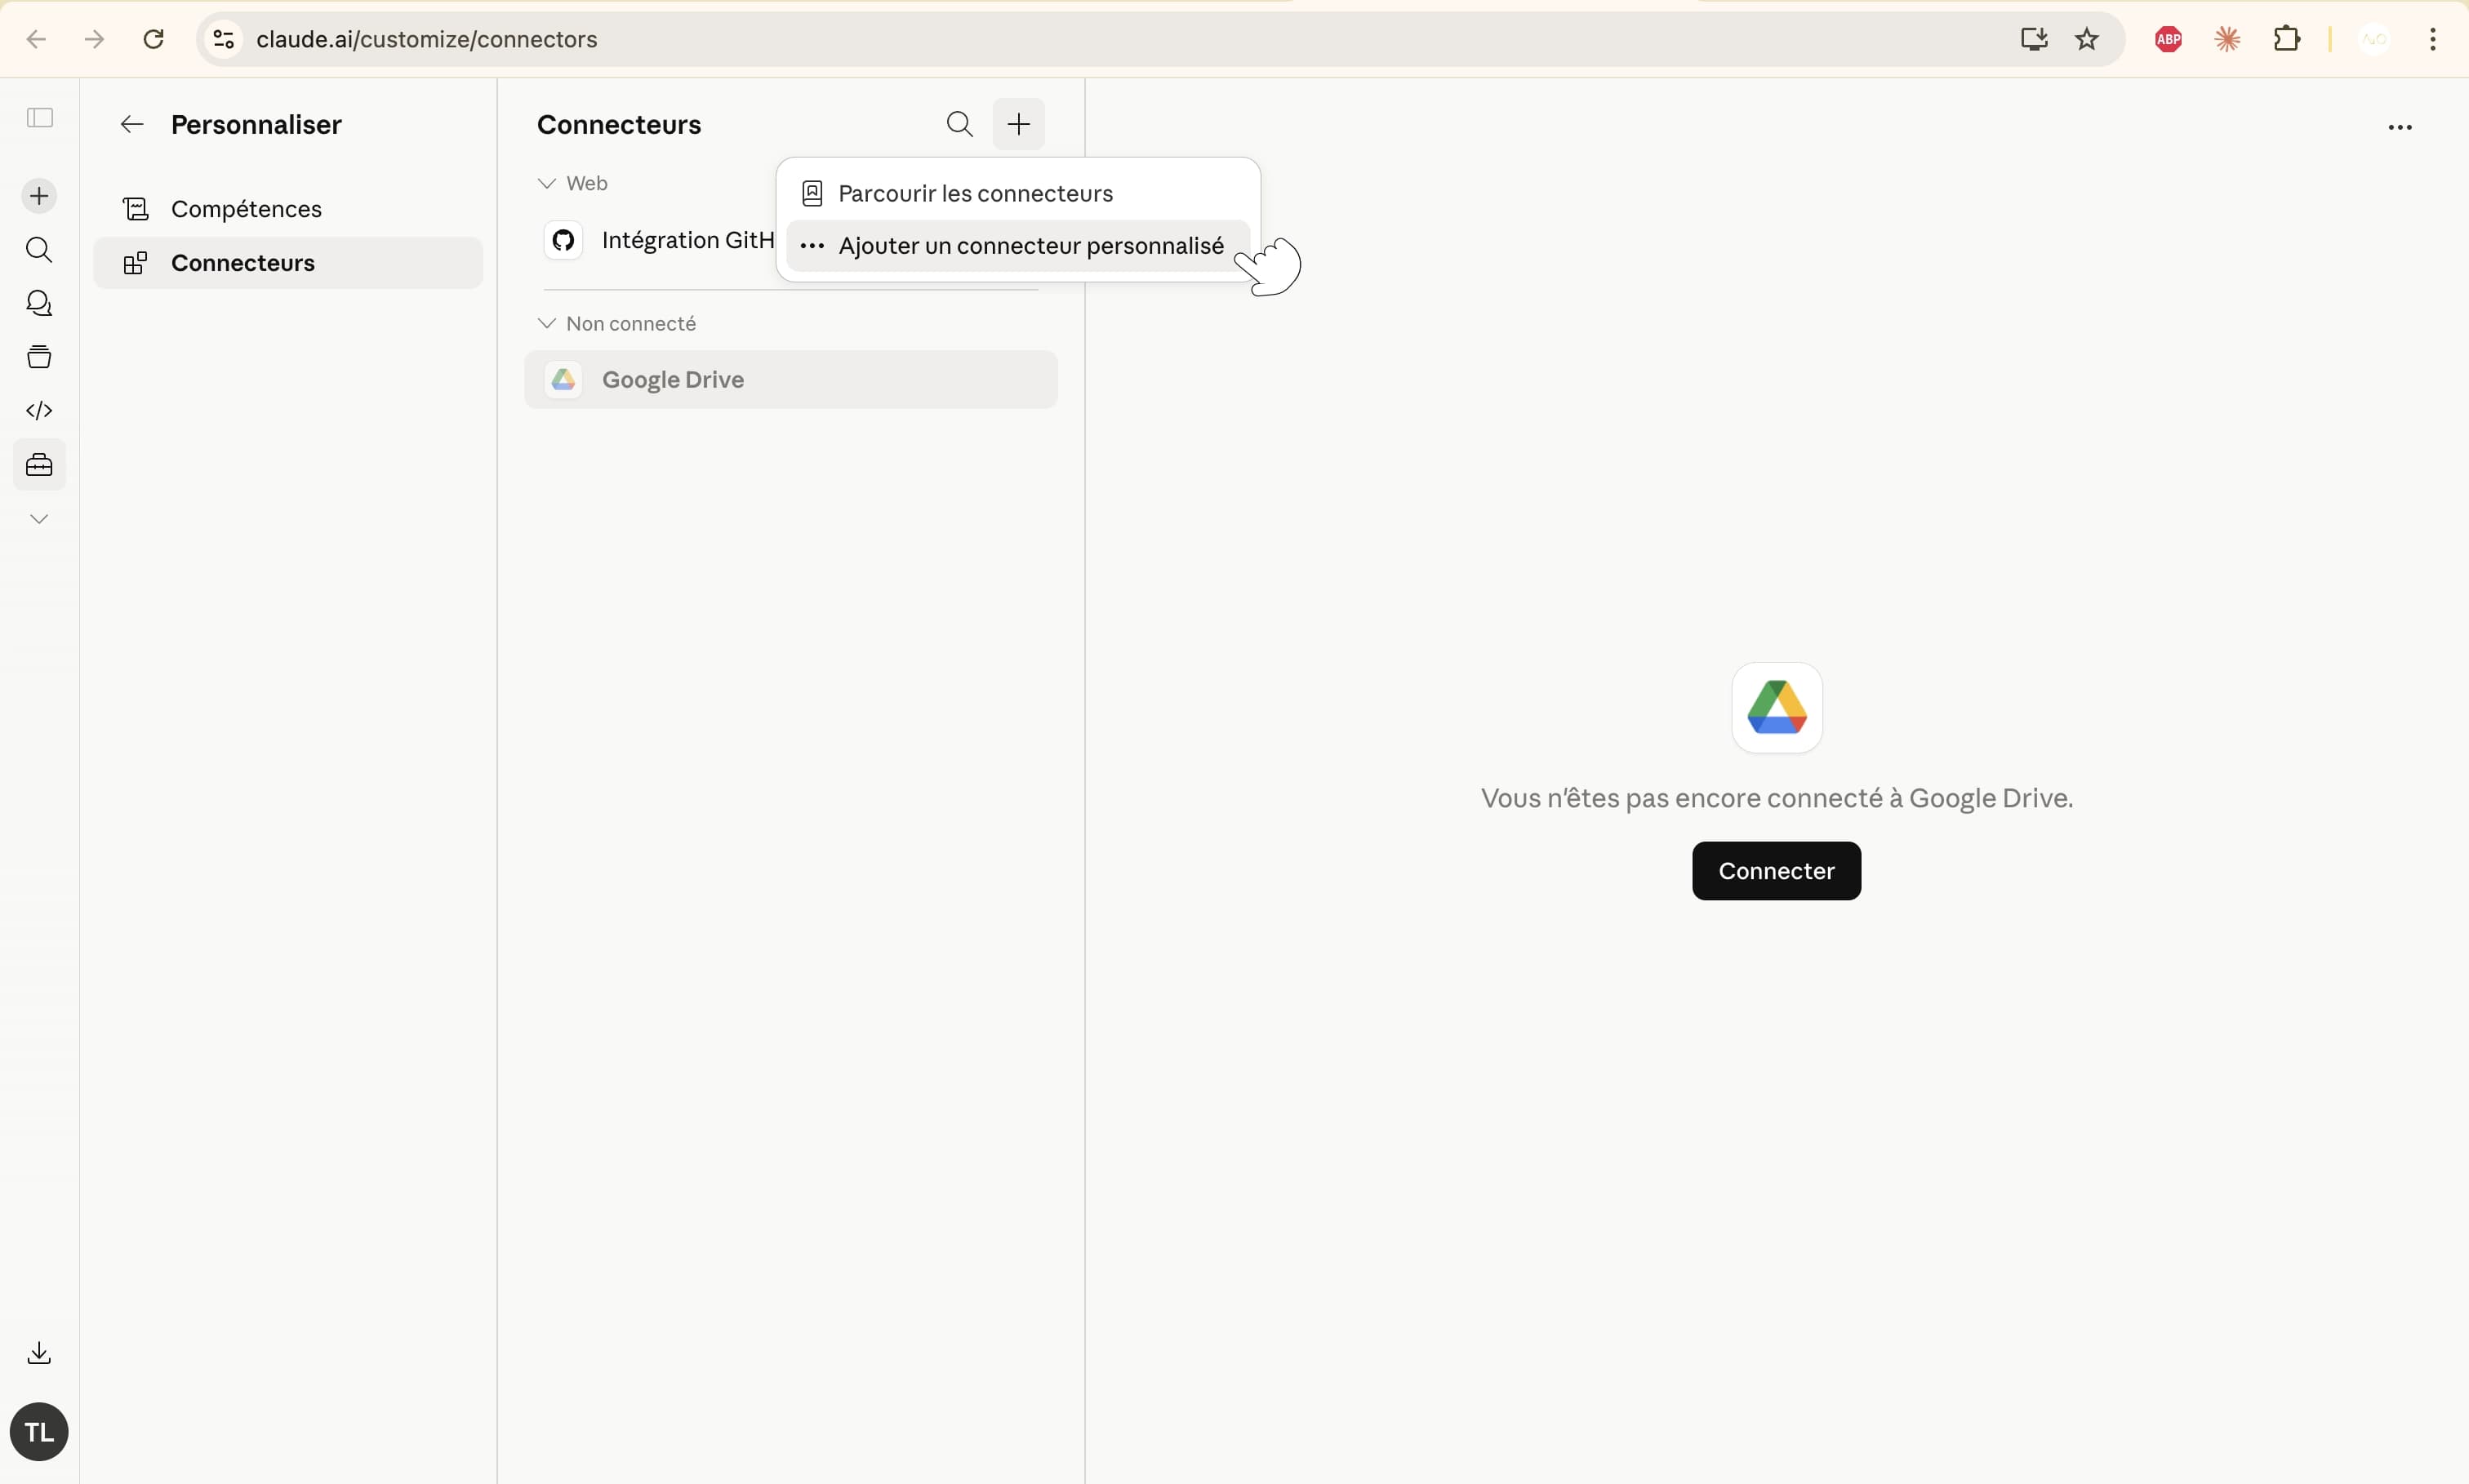Open the ABP extension icon
This screenshot has width=2469, height=1484.
click(x=2168, y=39)
